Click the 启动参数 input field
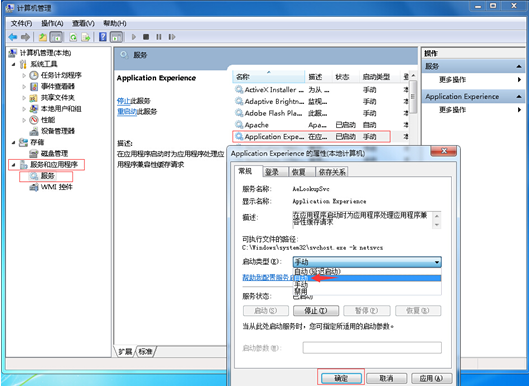The width and height of the screenshot is (529, 386). (372, 348)
